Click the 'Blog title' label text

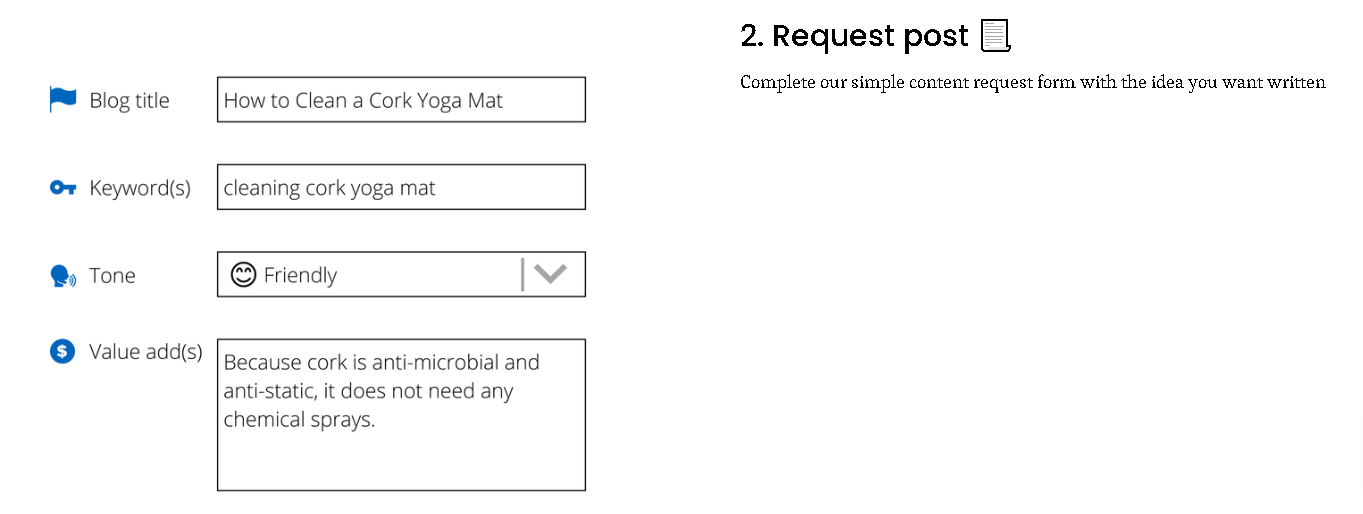129,100
